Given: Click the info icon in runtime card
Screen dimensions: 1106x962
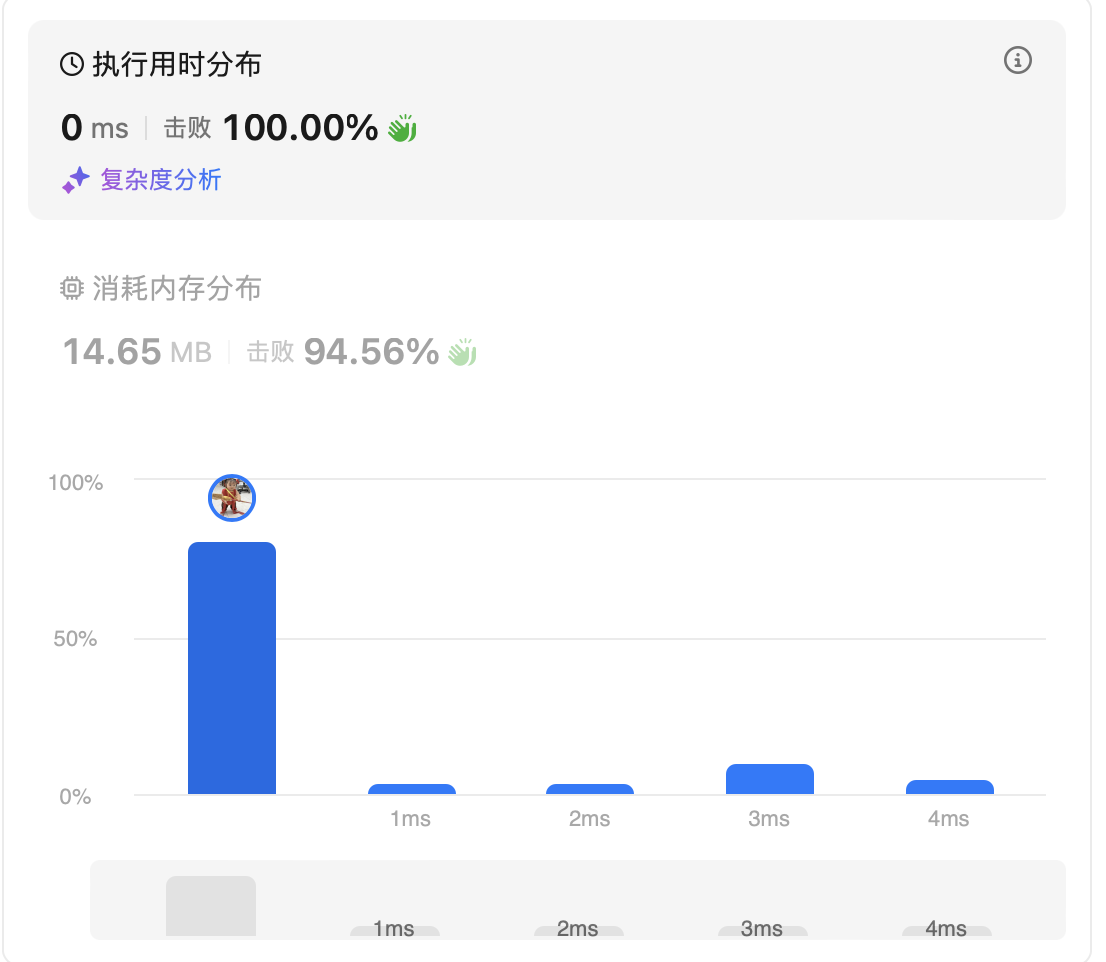Looking at the screenshot, I should [x=1017, y=60].
